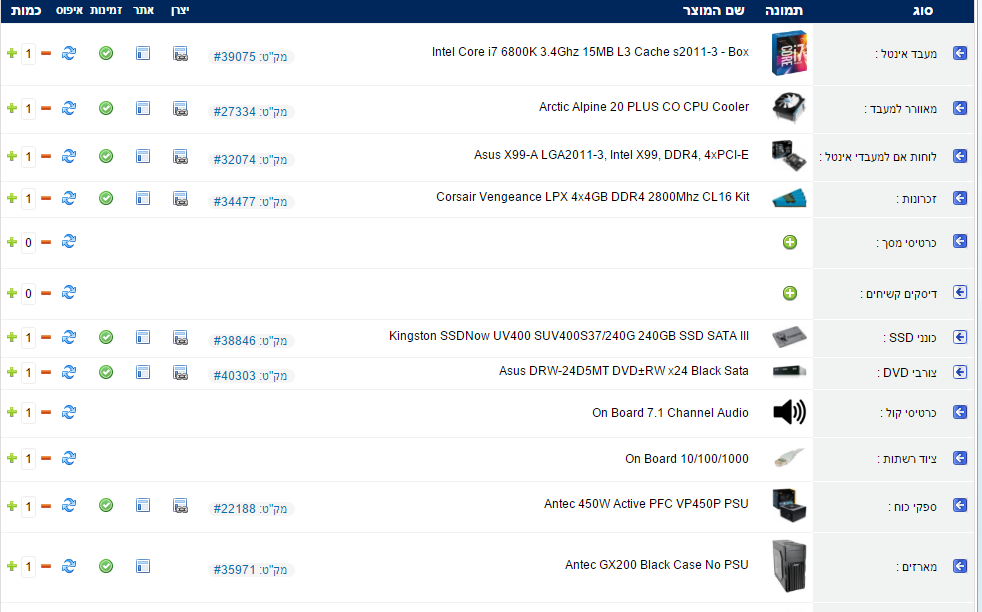Image resolution: width=982 pixels, height=612 pixels.
Task: Reset the Arctic Alpine 20 cooler row
Action: click(x=69, y=108)
